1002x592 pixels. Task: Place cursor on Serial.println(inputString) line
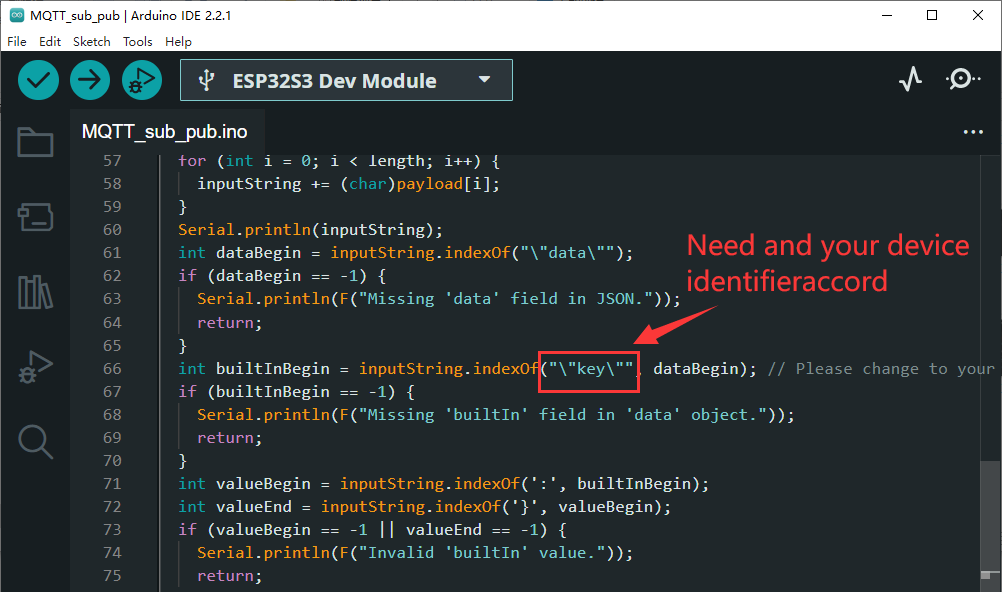point(310,230)
